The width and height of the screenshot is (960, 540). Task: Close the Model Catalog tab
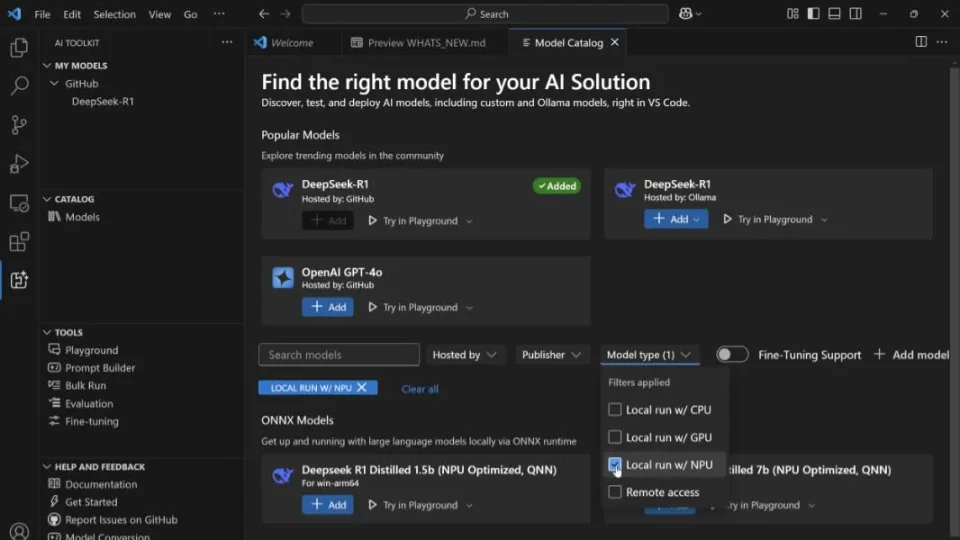[x=615, y=42]
